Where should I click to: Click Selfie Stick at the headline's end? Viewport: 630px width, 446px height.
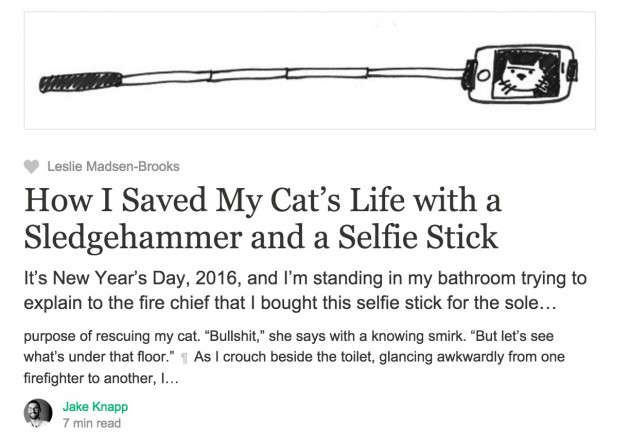click(418, 237)
